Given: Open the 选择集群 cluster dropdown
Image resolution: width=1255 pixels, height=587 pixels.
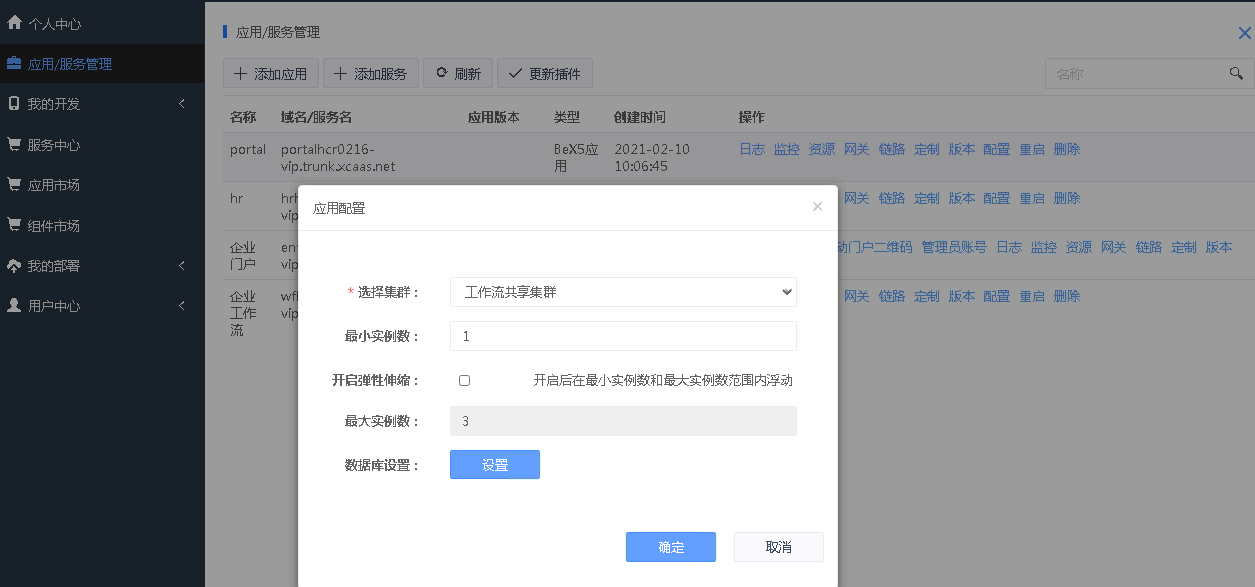Looking at the screenshot, I should 623,292.
